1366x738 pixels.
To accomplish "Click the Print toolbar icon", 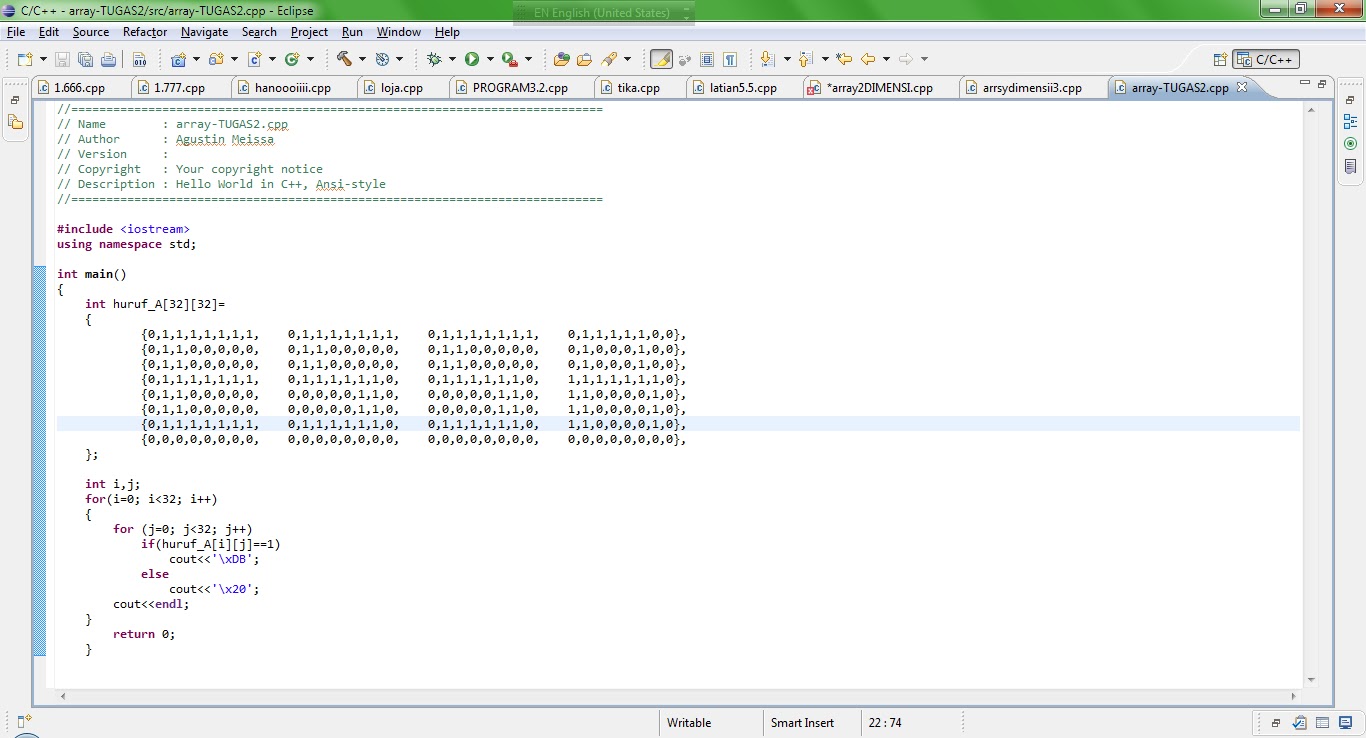I will click(108, 59).
